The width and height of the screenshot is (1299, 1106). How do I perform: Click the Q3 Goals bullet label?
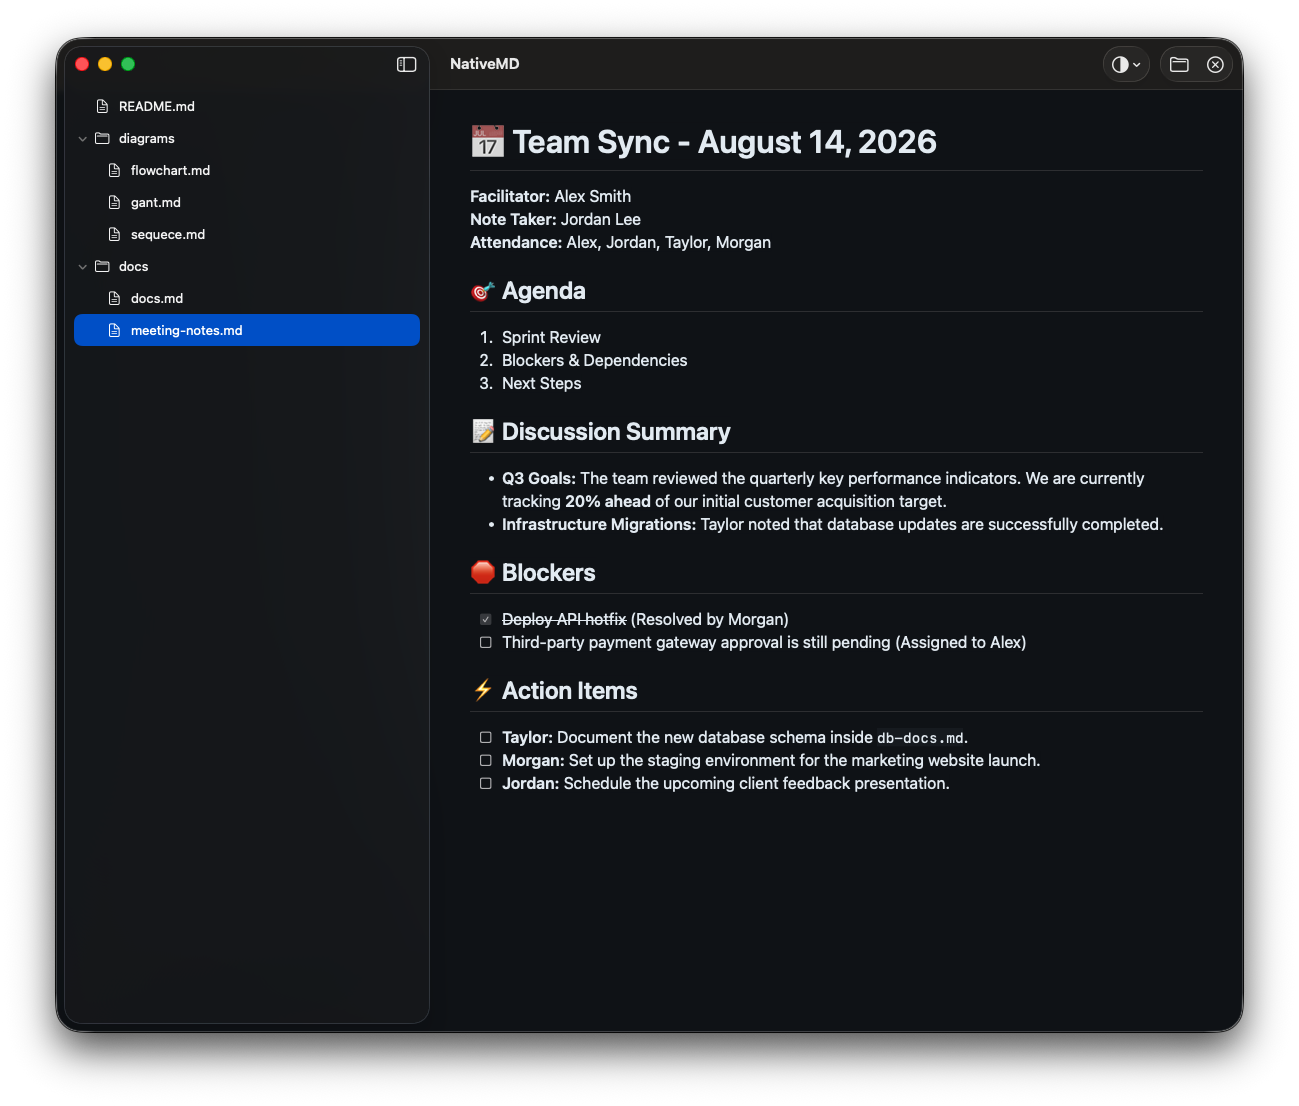pyautogui.click(x=539, y=478)
